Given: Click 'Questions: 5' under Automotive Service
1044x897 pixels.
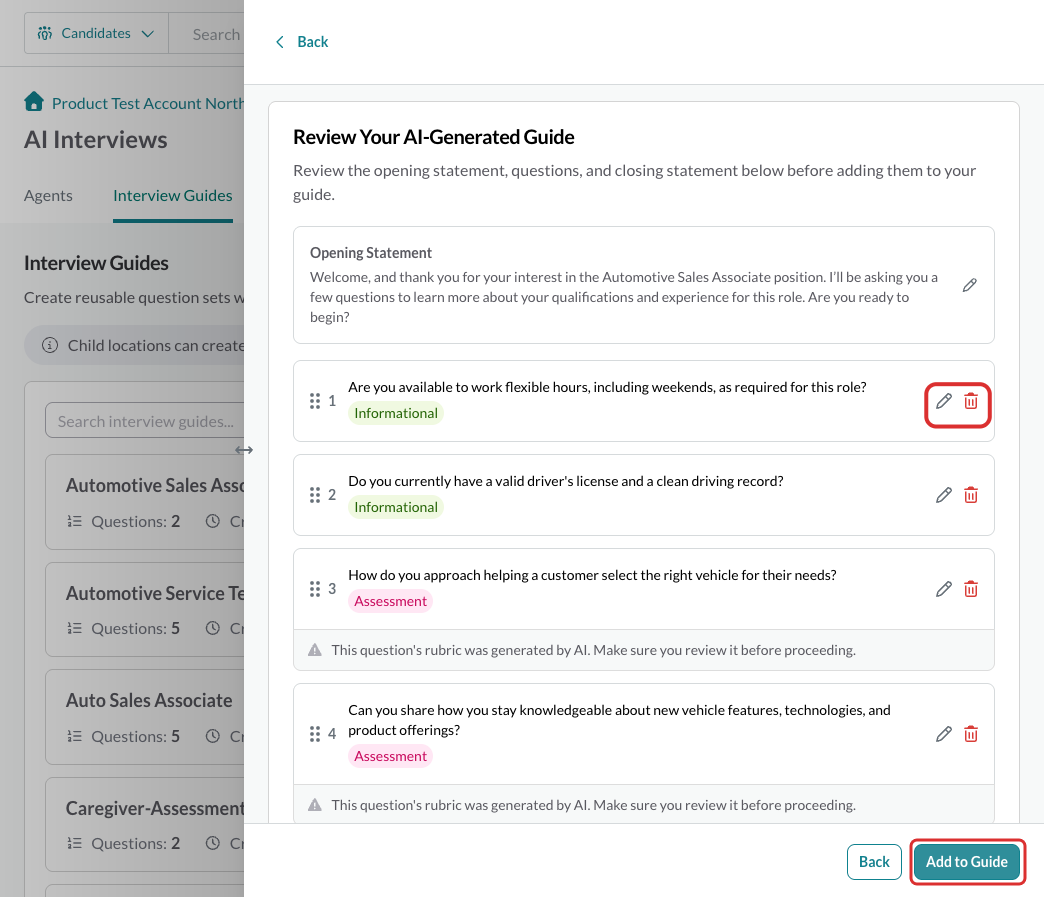Looking at the screenshot, I should point(135,629).
